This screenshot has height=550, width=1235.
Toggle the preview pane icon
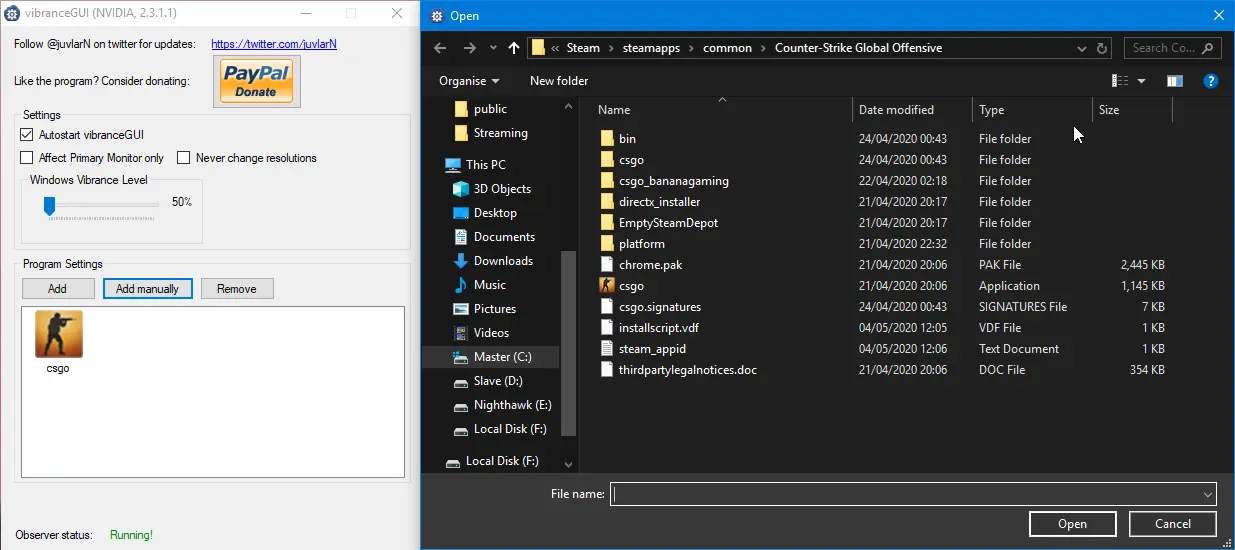[x=1175, y=81]
